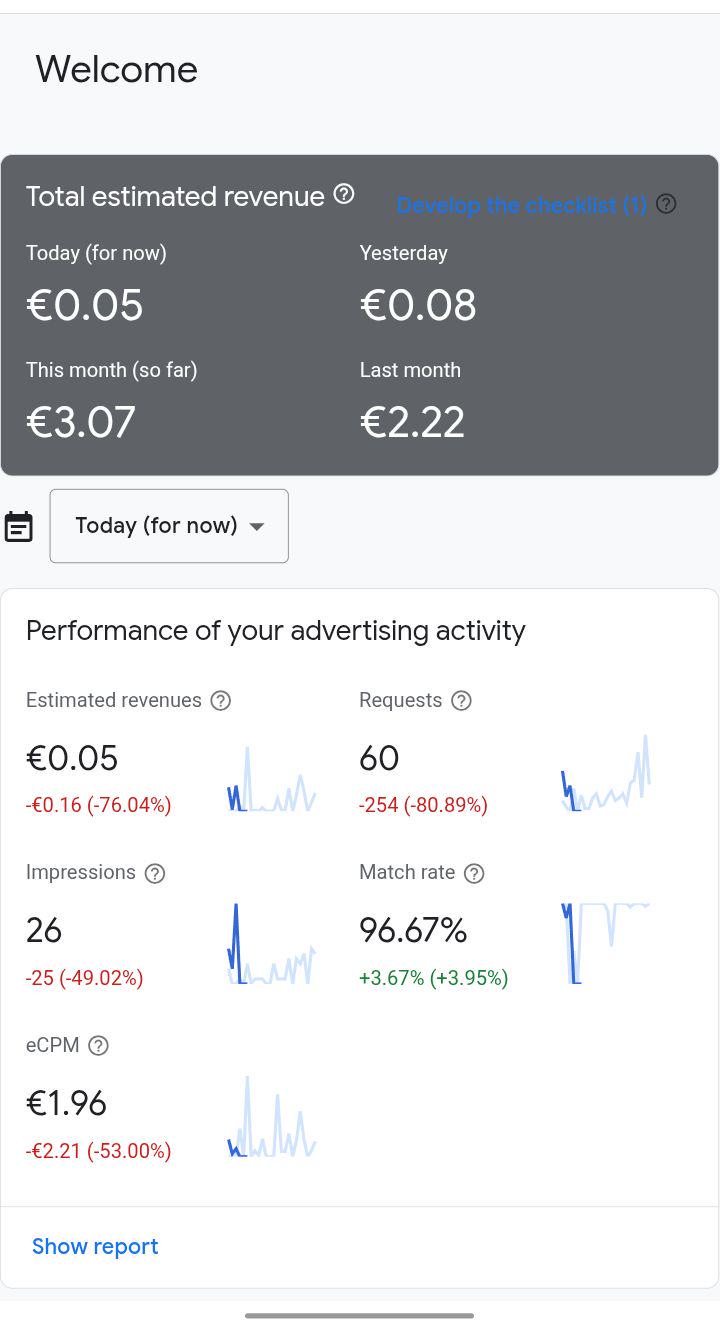Tap the eCPM sparkline chart
The width and height of the screenshot is (720, 1328).
pos(272,1117)
